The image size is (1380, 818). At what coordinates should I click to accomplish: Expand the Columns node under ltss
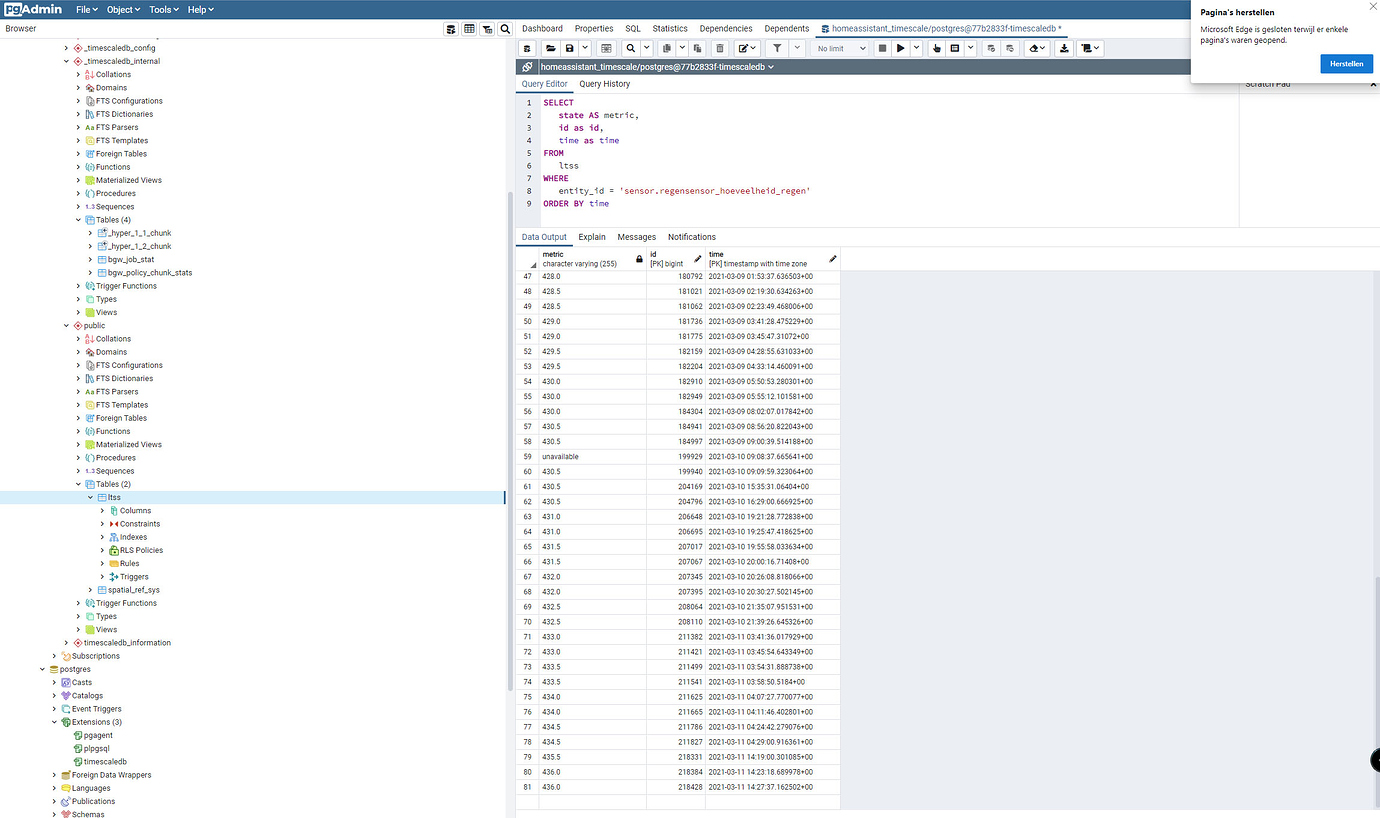[x=101, y=510]
